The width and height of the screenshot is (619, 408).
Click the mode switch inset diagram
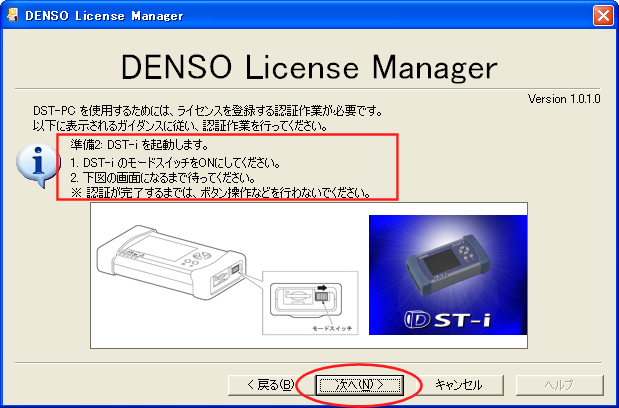pyautogui.click(x=310, y=303)
